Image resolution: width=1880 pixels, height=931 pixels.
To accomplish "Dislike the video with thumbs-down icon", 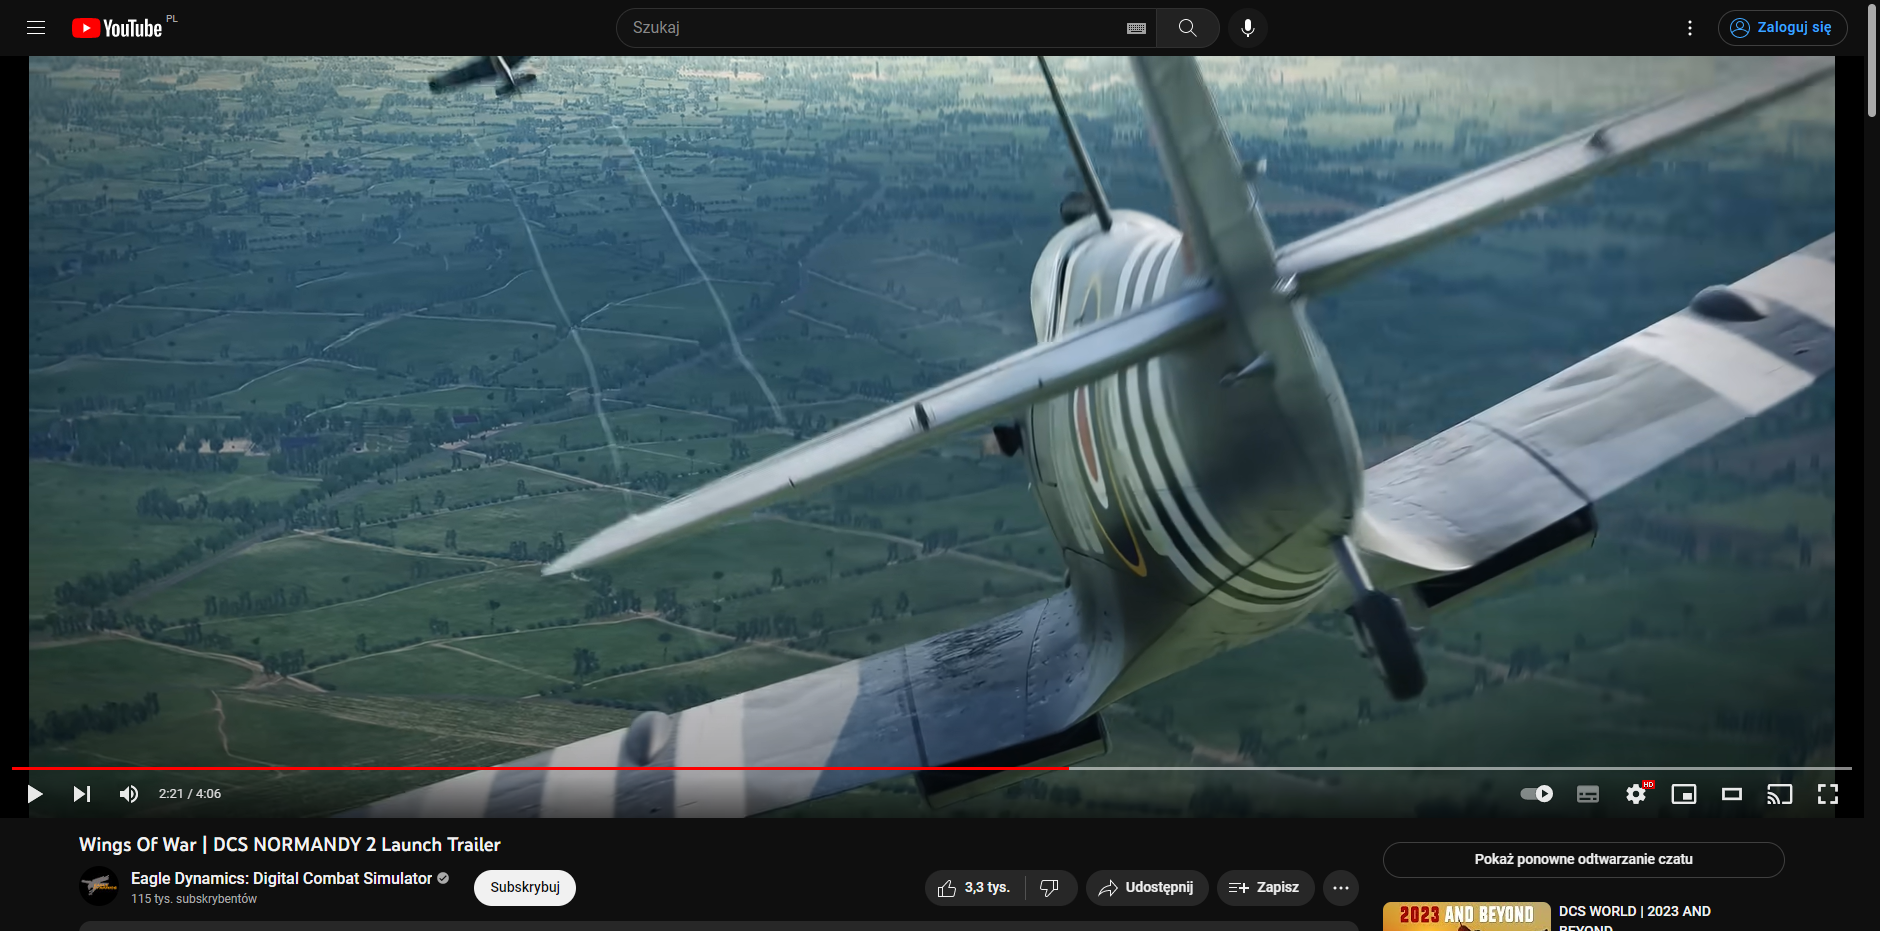I will 1050,888.
